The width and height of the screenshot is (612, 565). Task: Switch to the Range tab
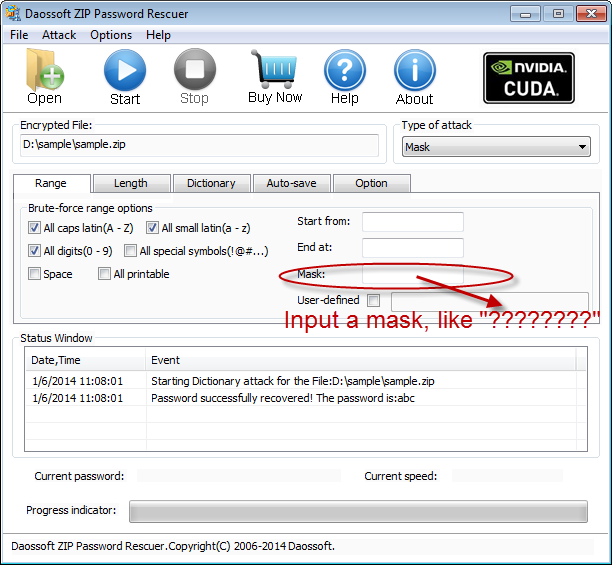[x=51, y=183]
